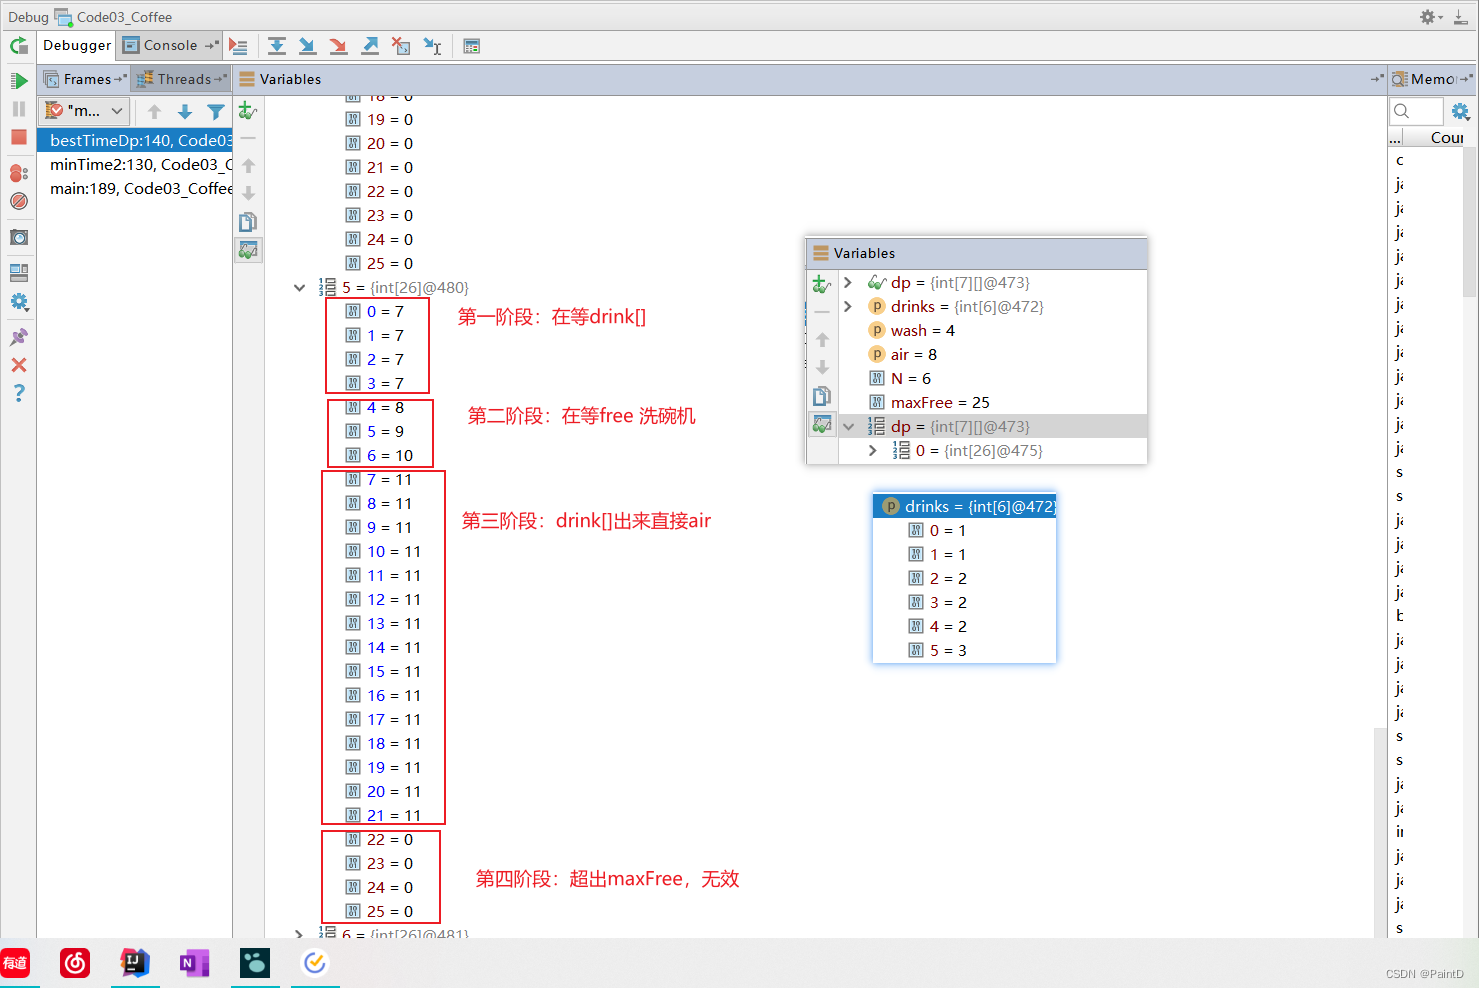Click the Memory search field
Screen dimensions: 1479x988
coord(1417,111)
